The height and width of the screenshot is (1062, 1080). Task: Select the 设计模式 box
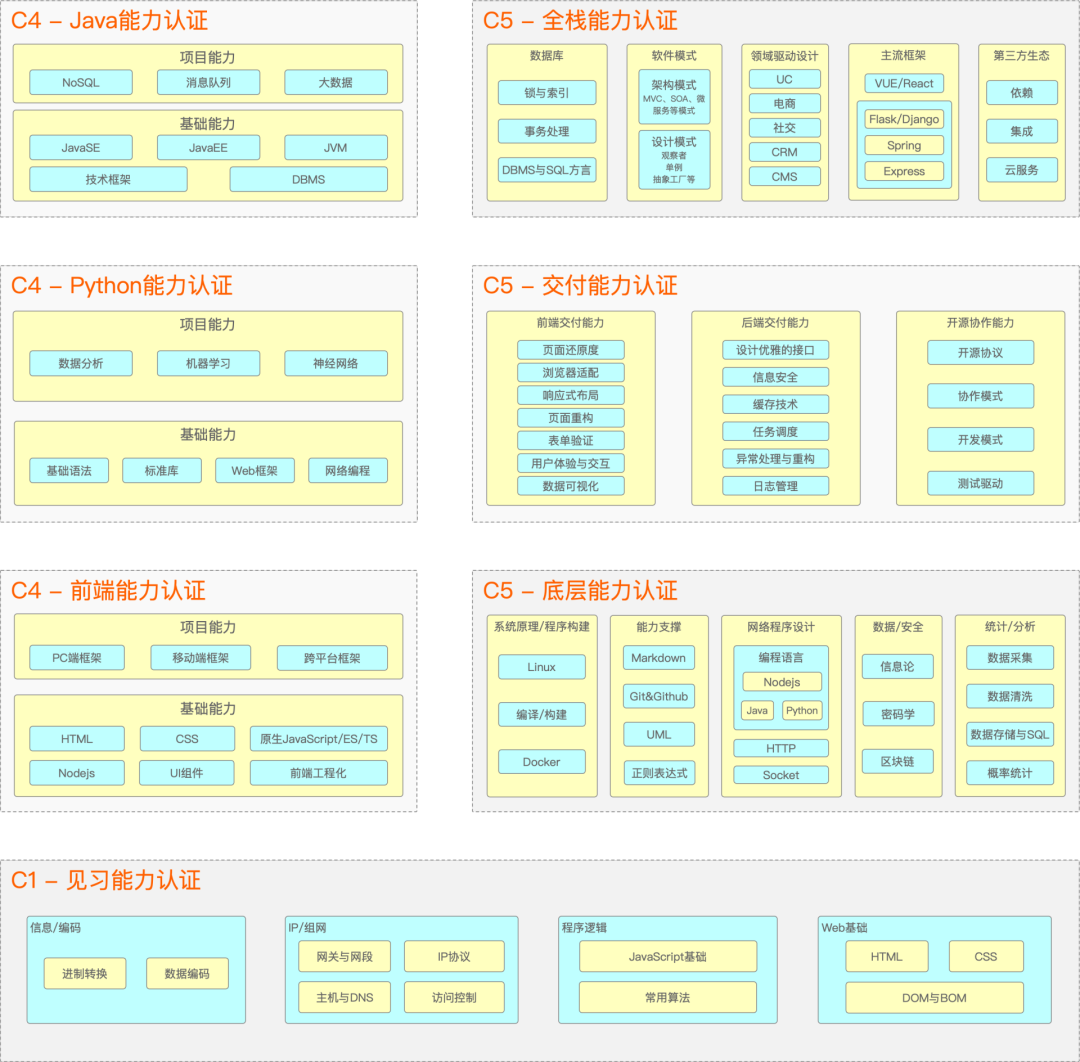pyautogui.click(x=674, y=159)
